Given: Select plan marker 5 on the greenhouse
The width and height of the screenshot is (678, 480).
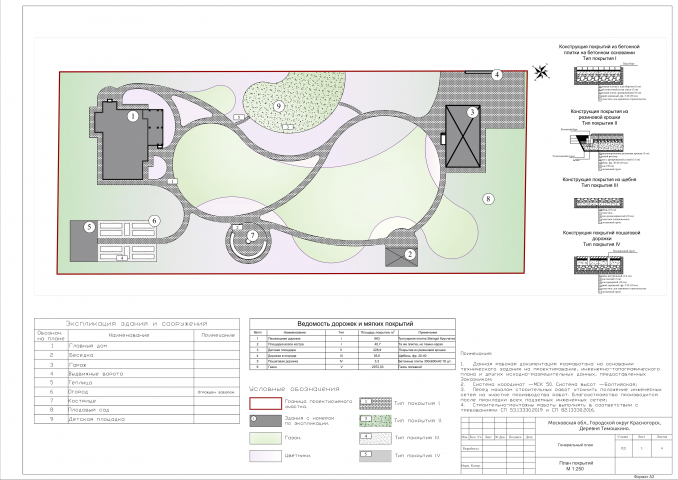Looking at the screenshot, I should [89, 227].
